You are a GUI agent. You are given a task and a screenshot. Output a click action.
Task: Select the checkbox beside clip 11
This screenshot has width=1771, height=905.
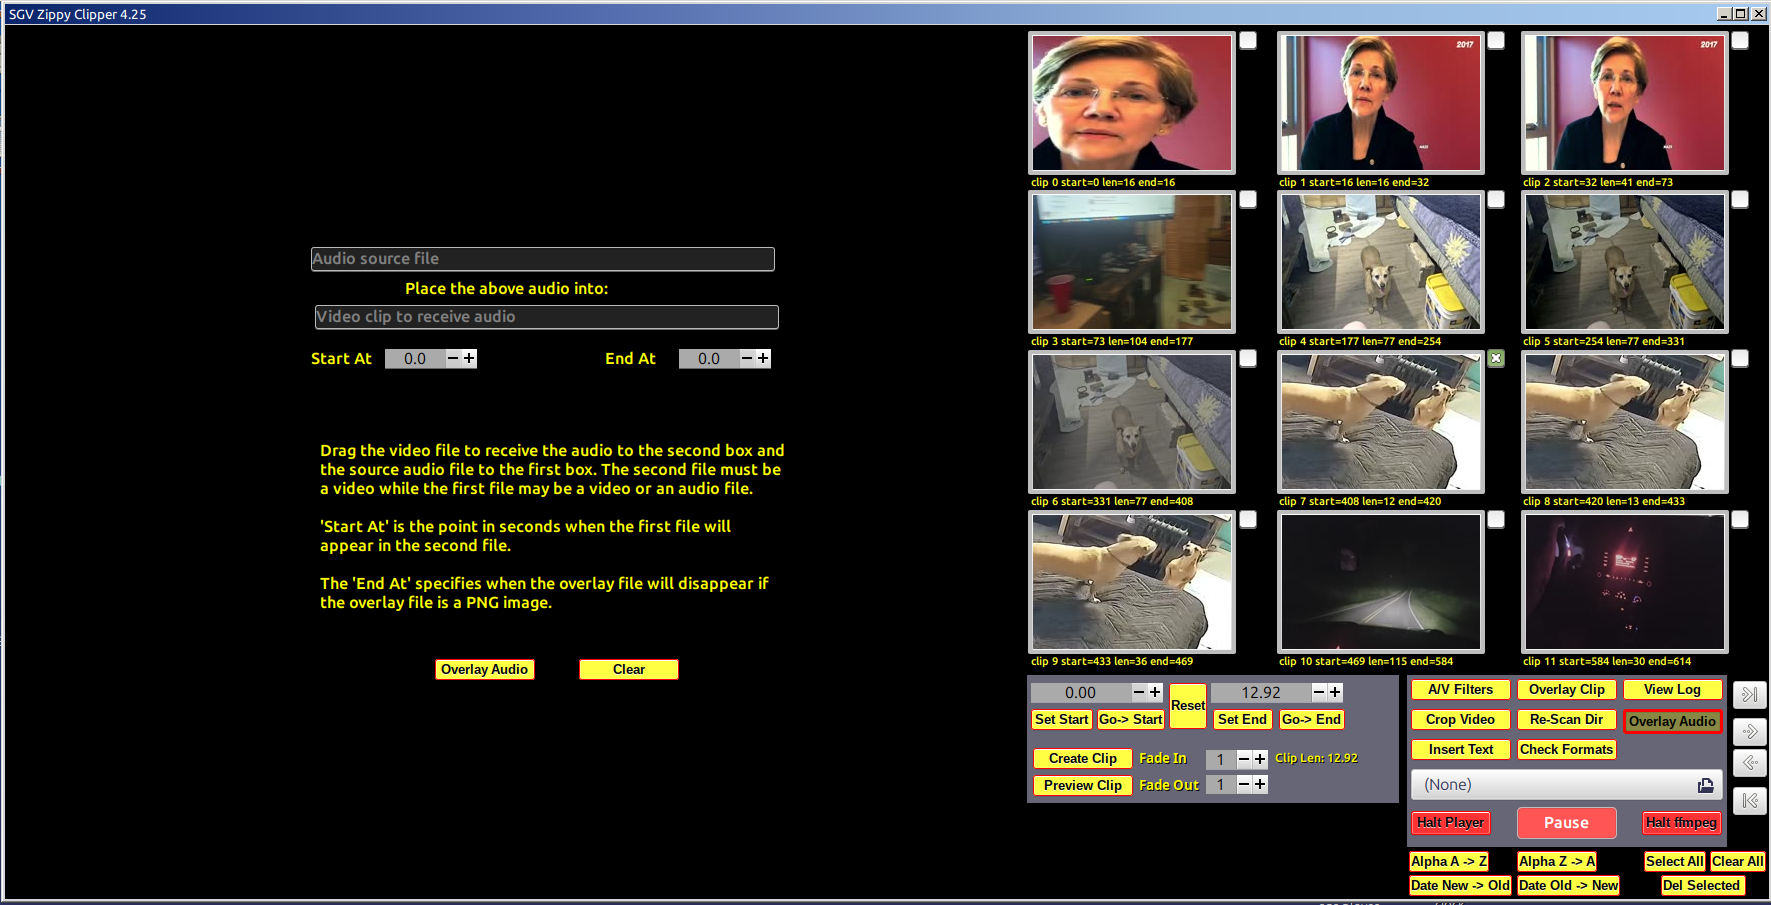click(x=1740, y=520)
